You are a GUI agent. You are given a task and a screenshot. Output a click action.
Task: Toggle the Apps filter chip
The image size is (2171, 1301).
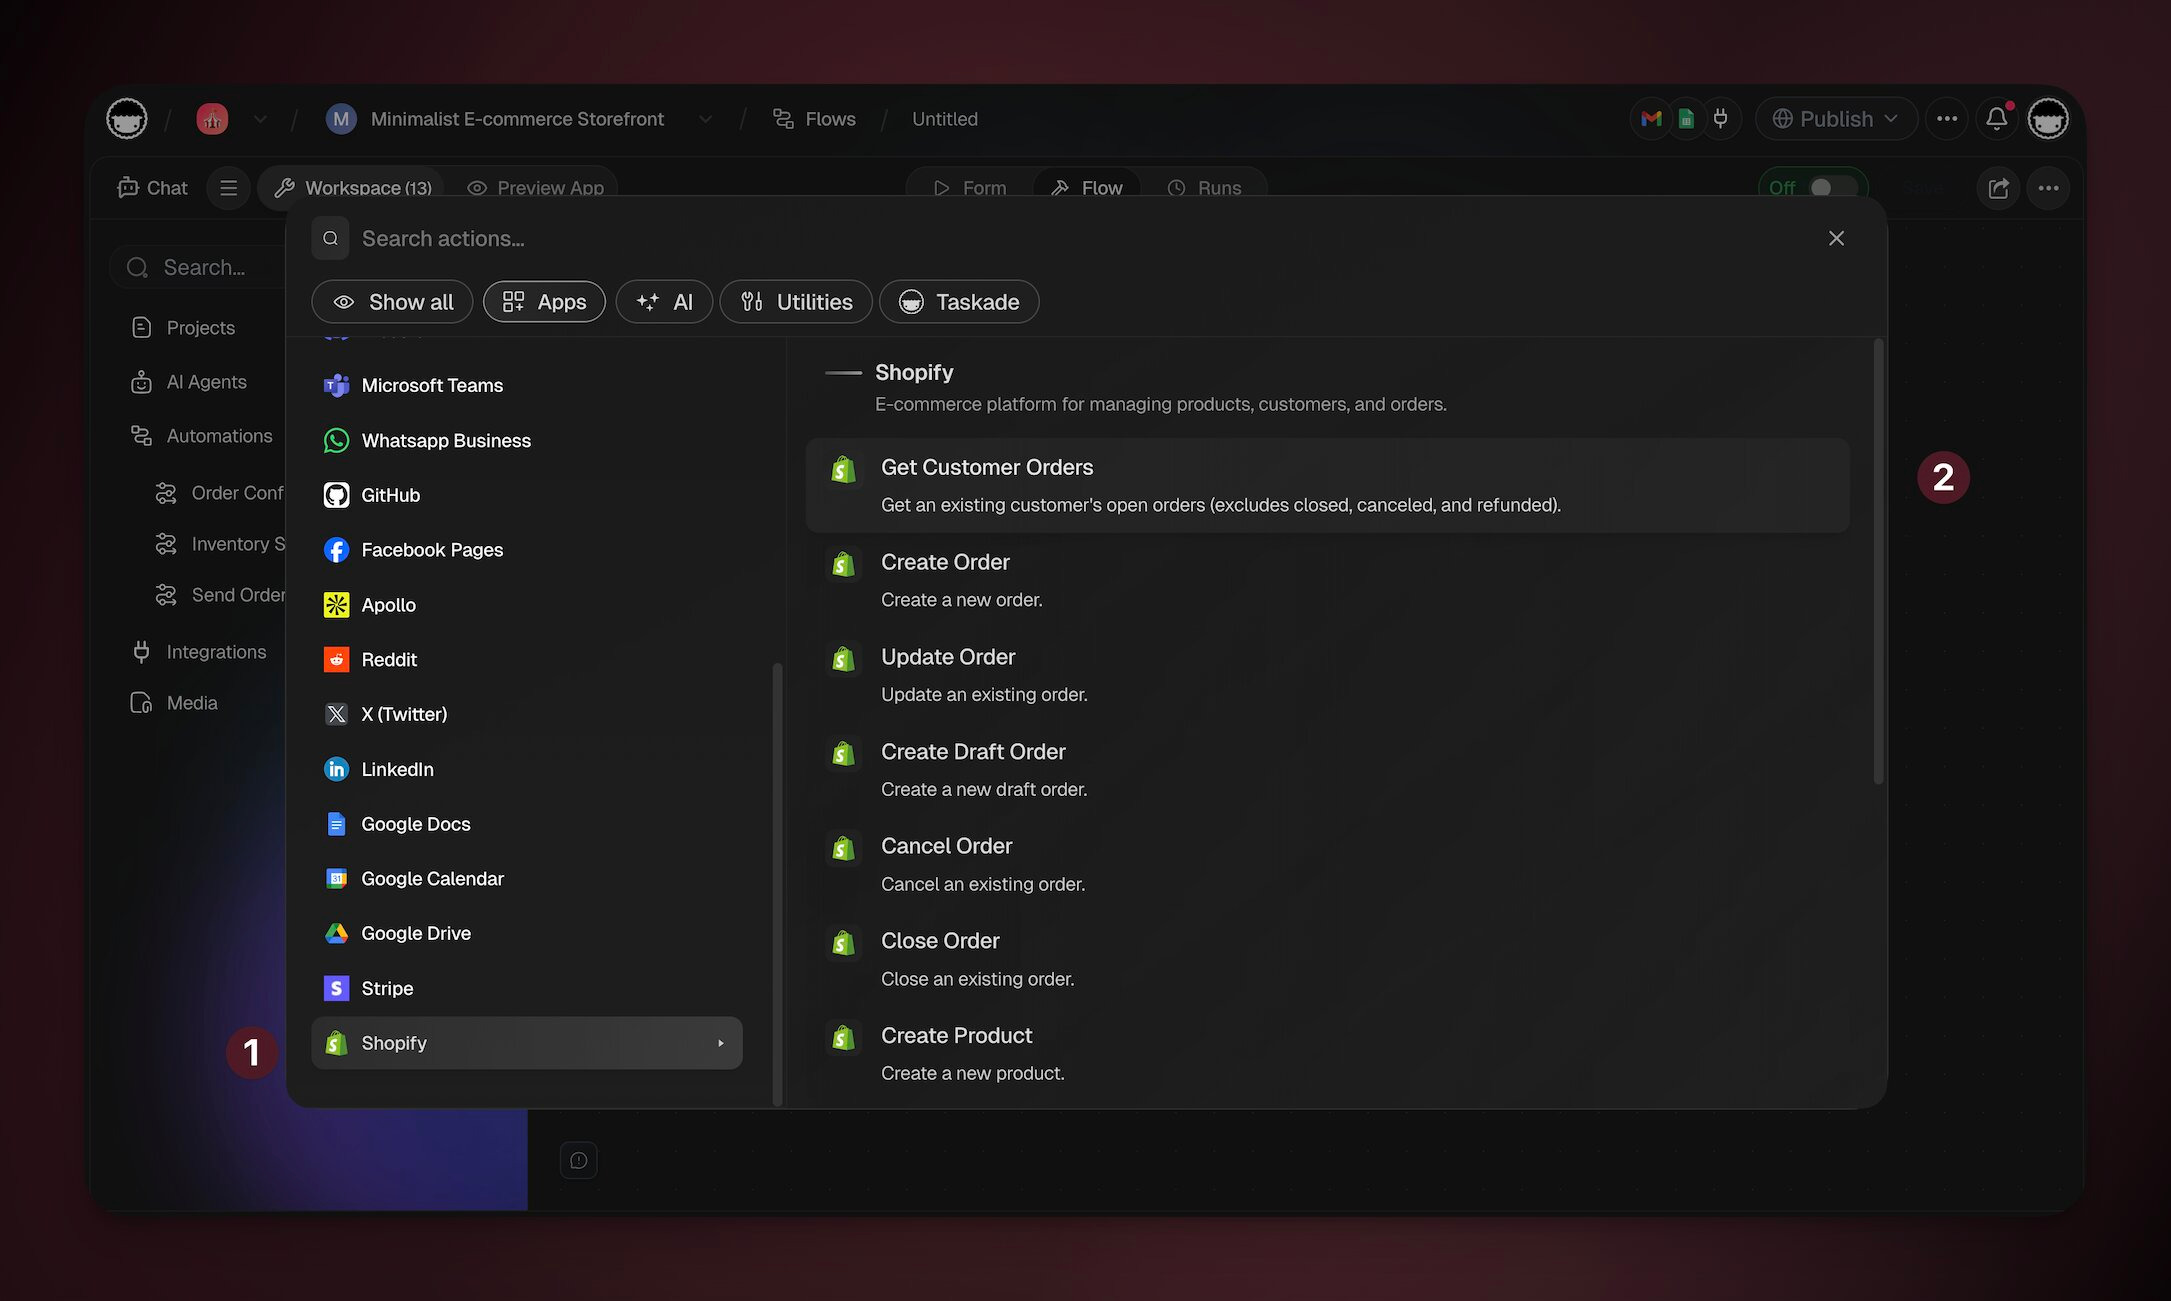point(544,302)
